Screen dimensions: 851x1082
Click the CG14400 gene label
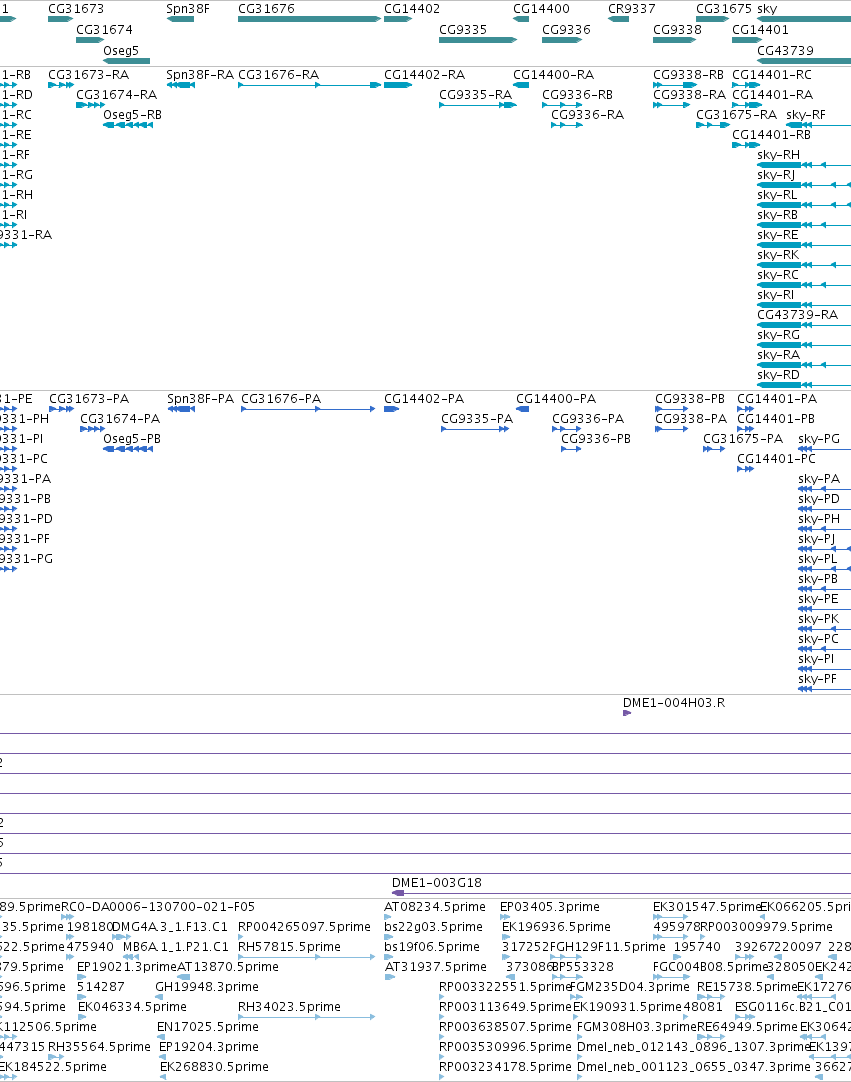point(541,9)
